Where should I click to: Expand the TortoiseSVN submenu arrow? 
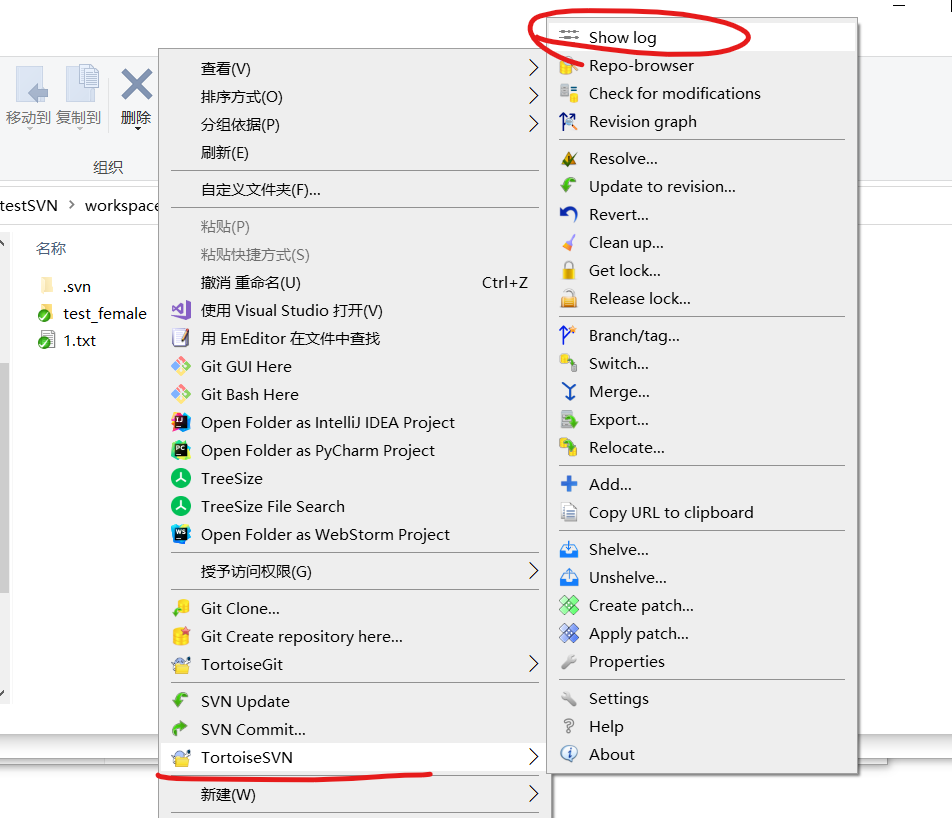click(x=533, y=757)
